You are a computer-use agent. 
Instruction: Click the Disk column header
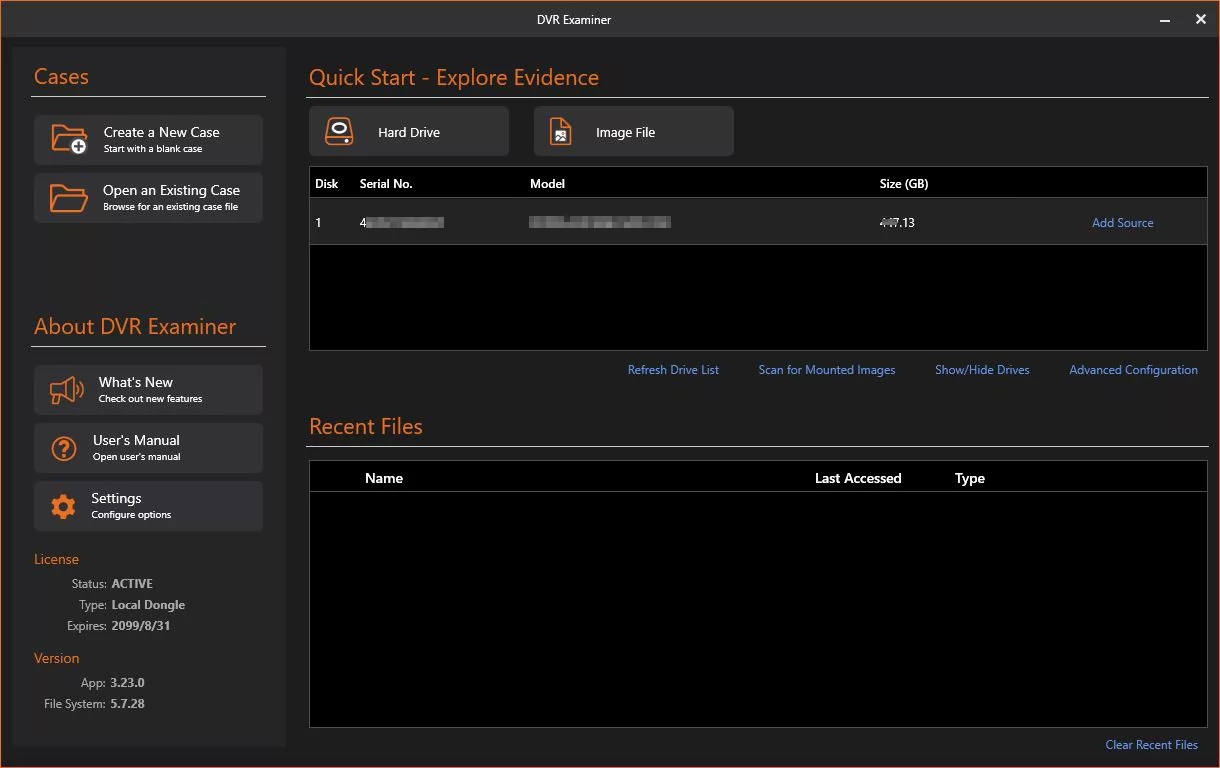click(x=327, y=184)
